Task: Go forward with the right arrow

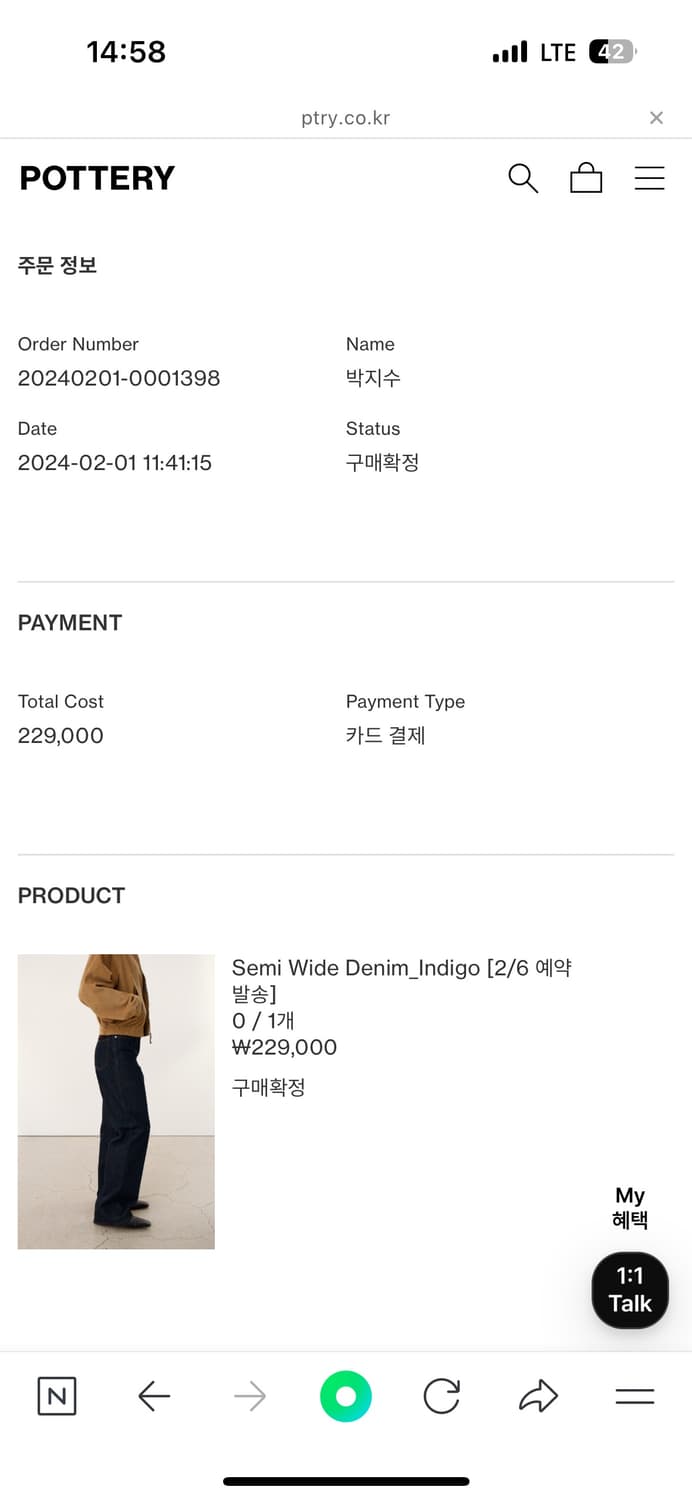Action: click(x=250, y=1396)
